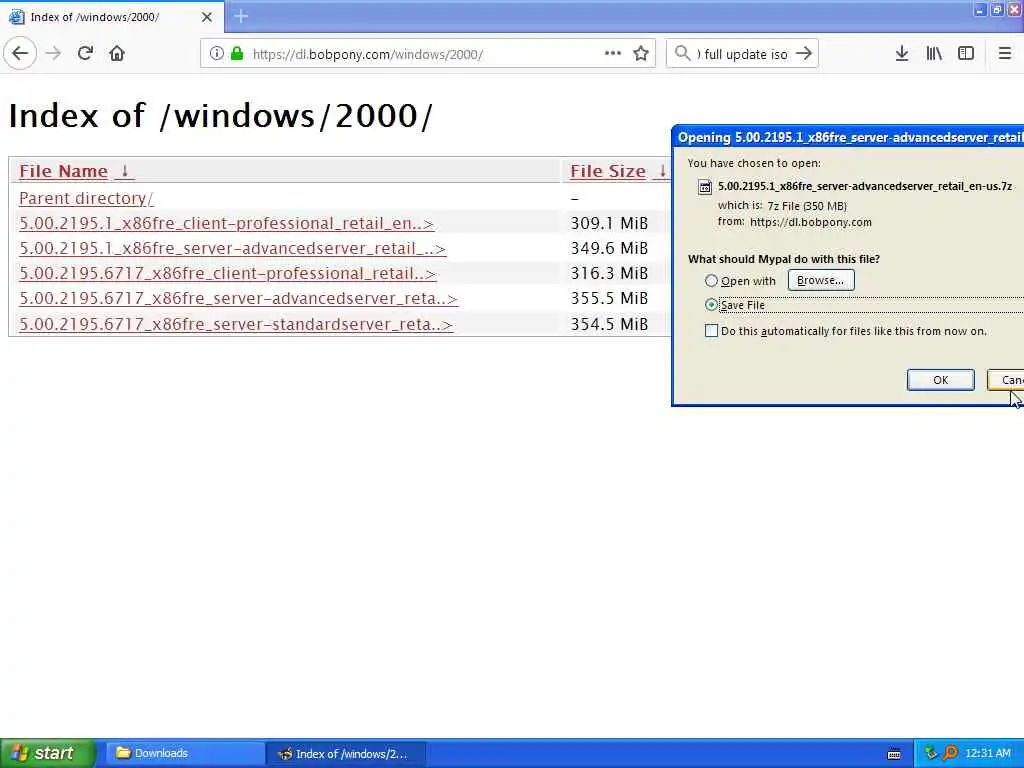The height and width of the screenshot is (768, 1024).
Task: Click the search magnifier icon
Action: point(682,54)
